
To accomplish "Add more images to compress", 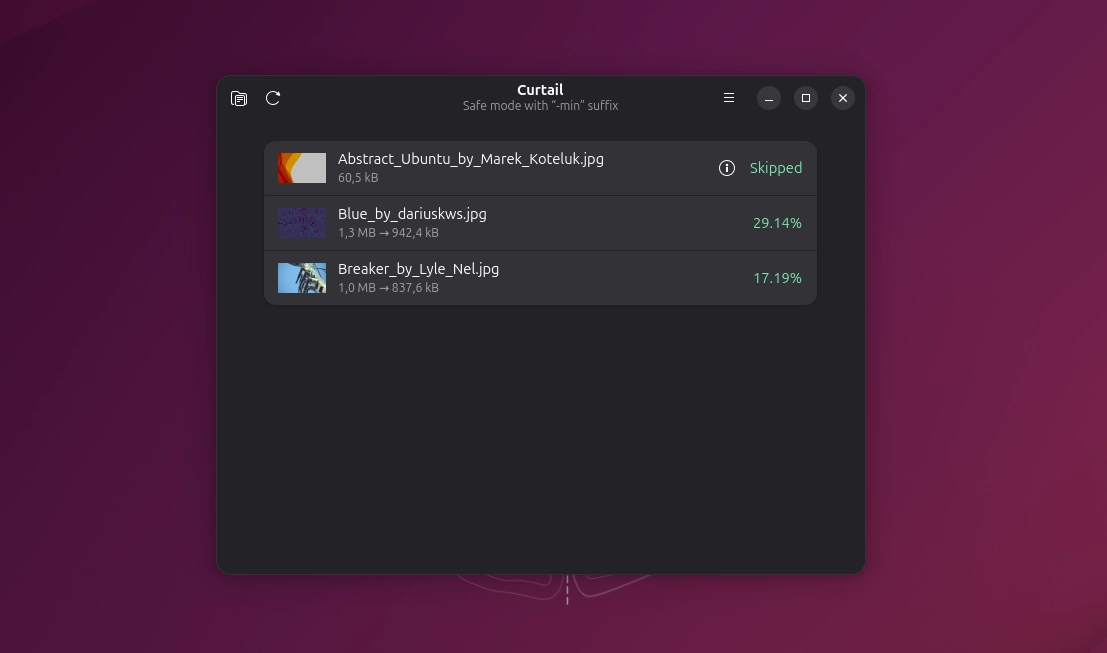I will point(239,98).
